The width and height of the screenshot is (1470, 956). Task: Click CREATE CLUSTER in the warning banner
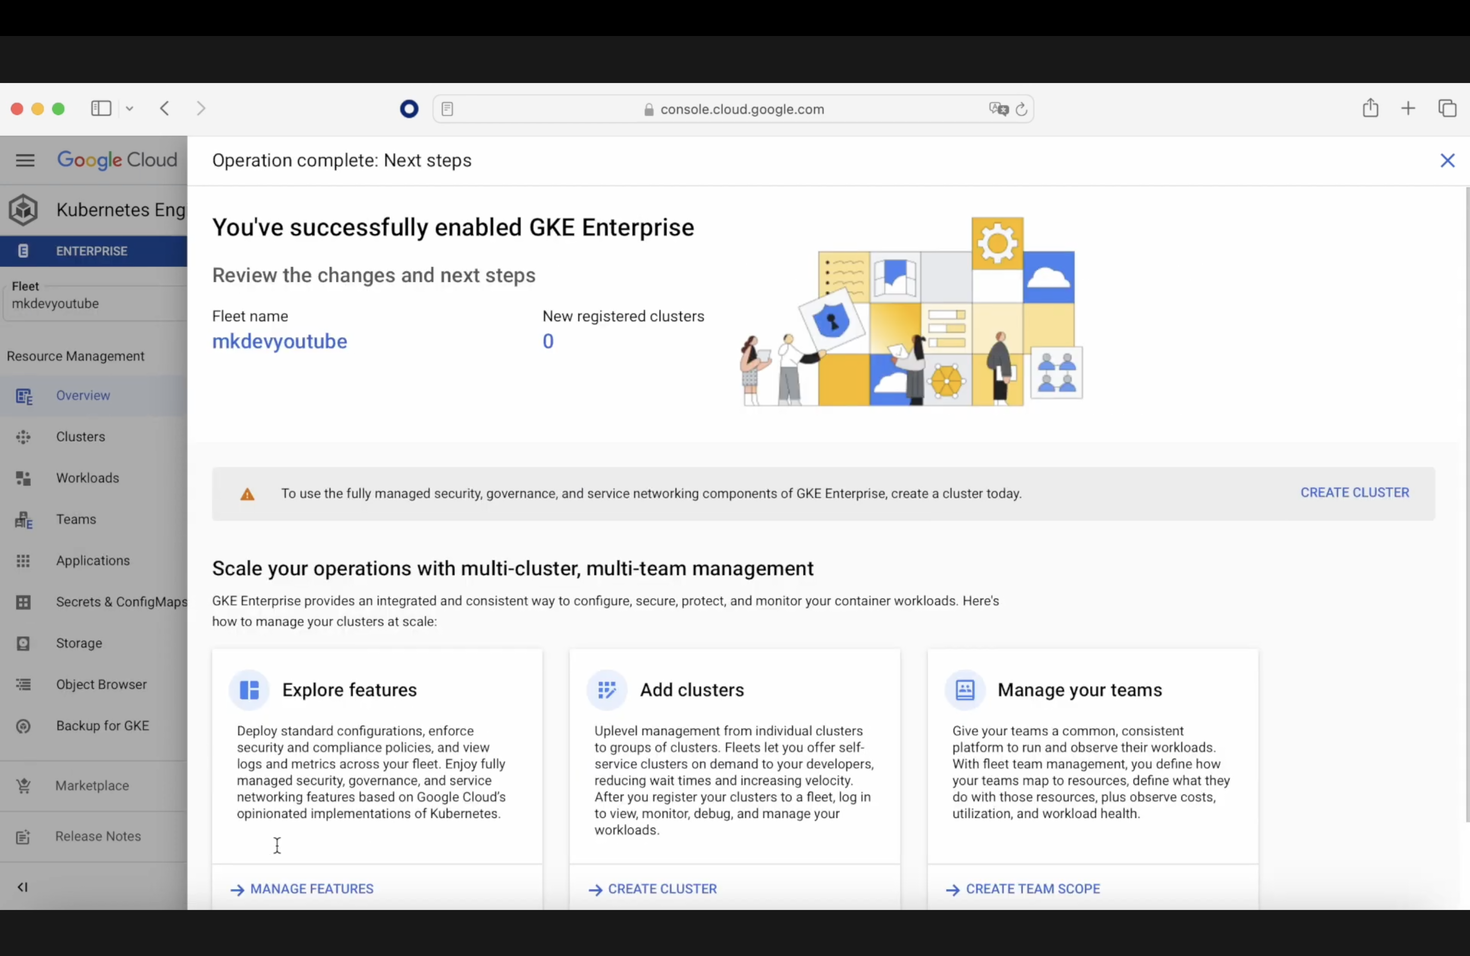pos(1355,493)
